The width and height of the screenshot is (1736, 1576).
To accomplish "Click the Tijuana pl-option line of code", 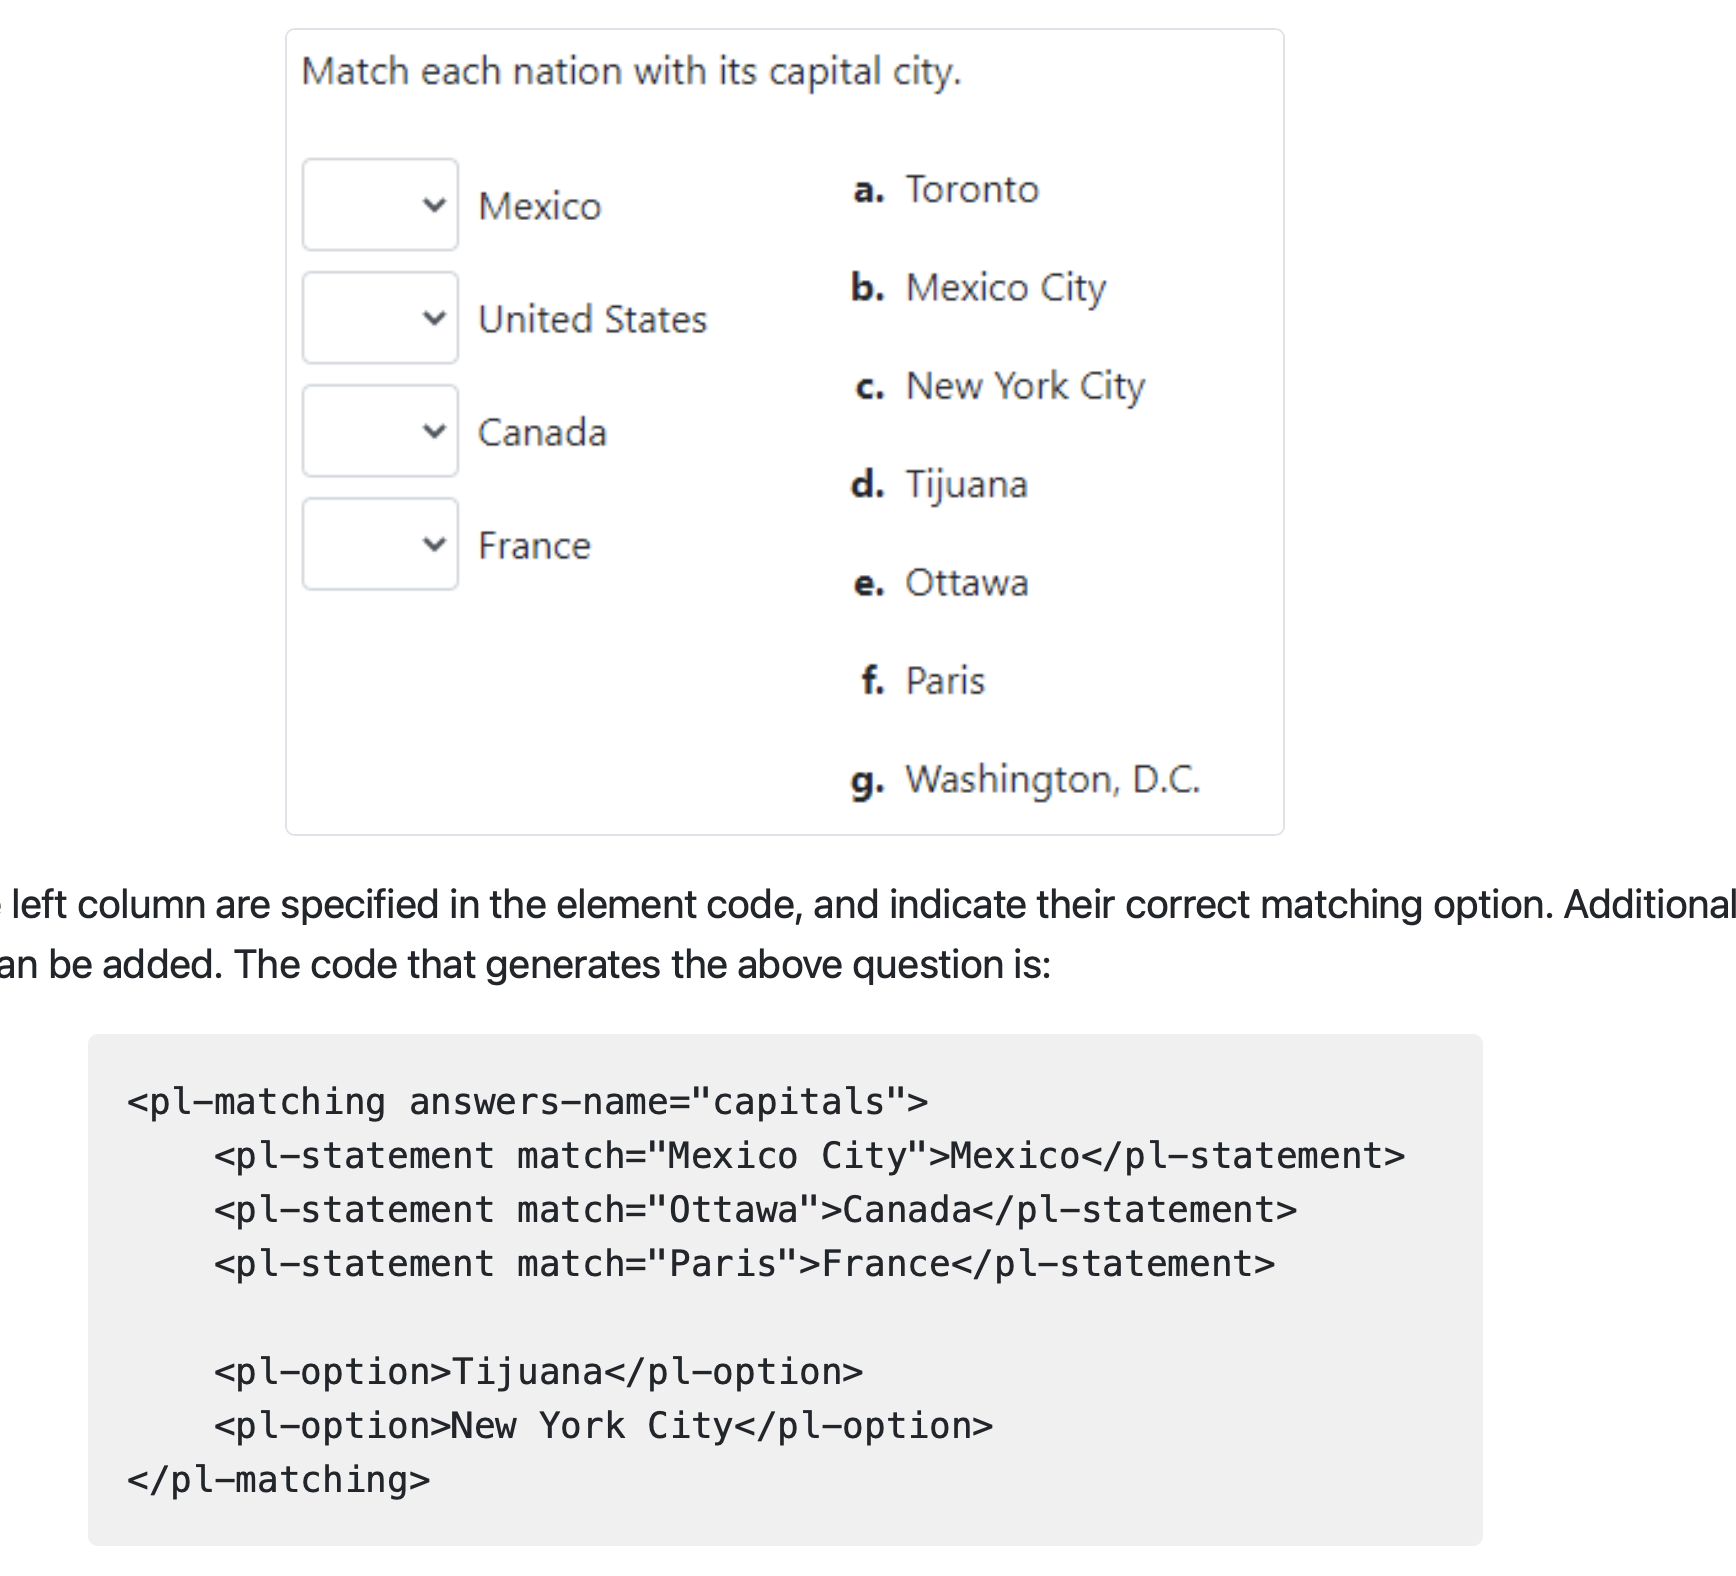I will [537, 1370].
